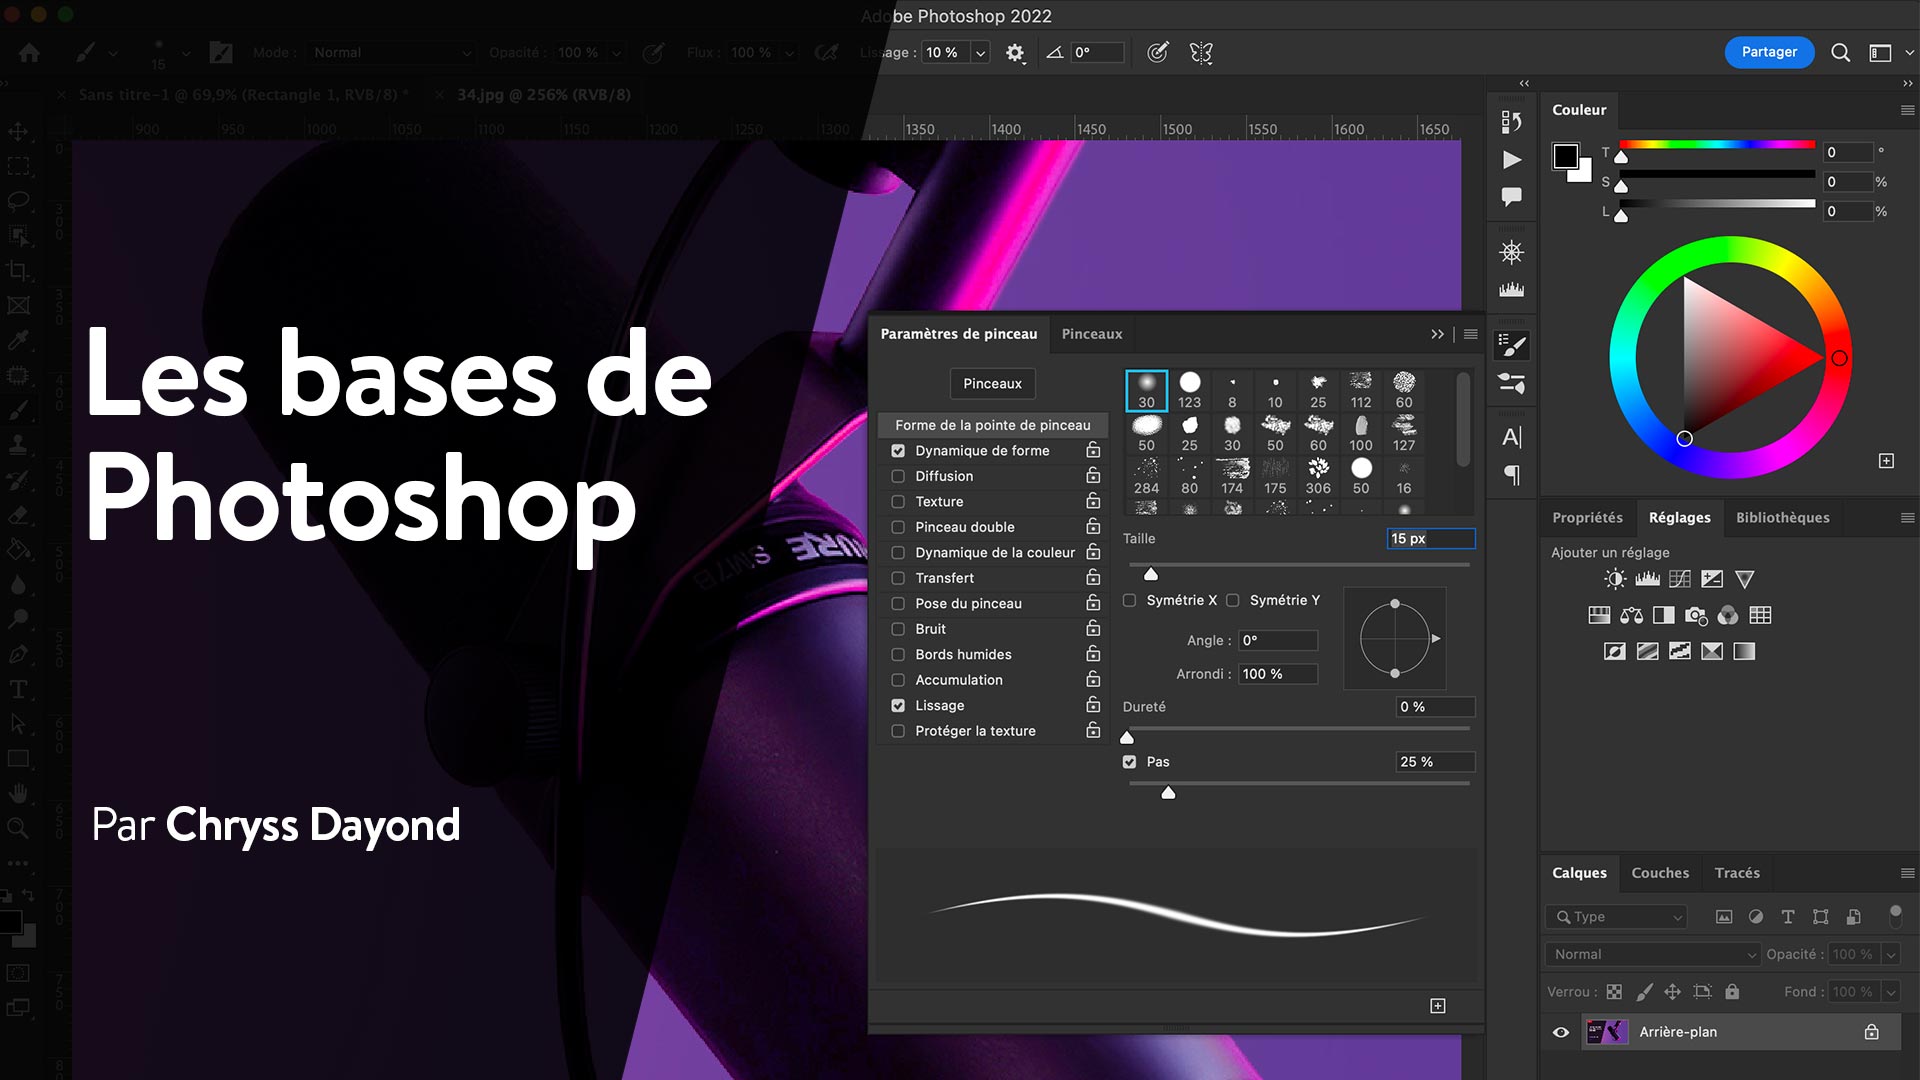Create new brush icon in brush settings
This screenshot has width=1920, height=1080.
tap(1438, 1006)
